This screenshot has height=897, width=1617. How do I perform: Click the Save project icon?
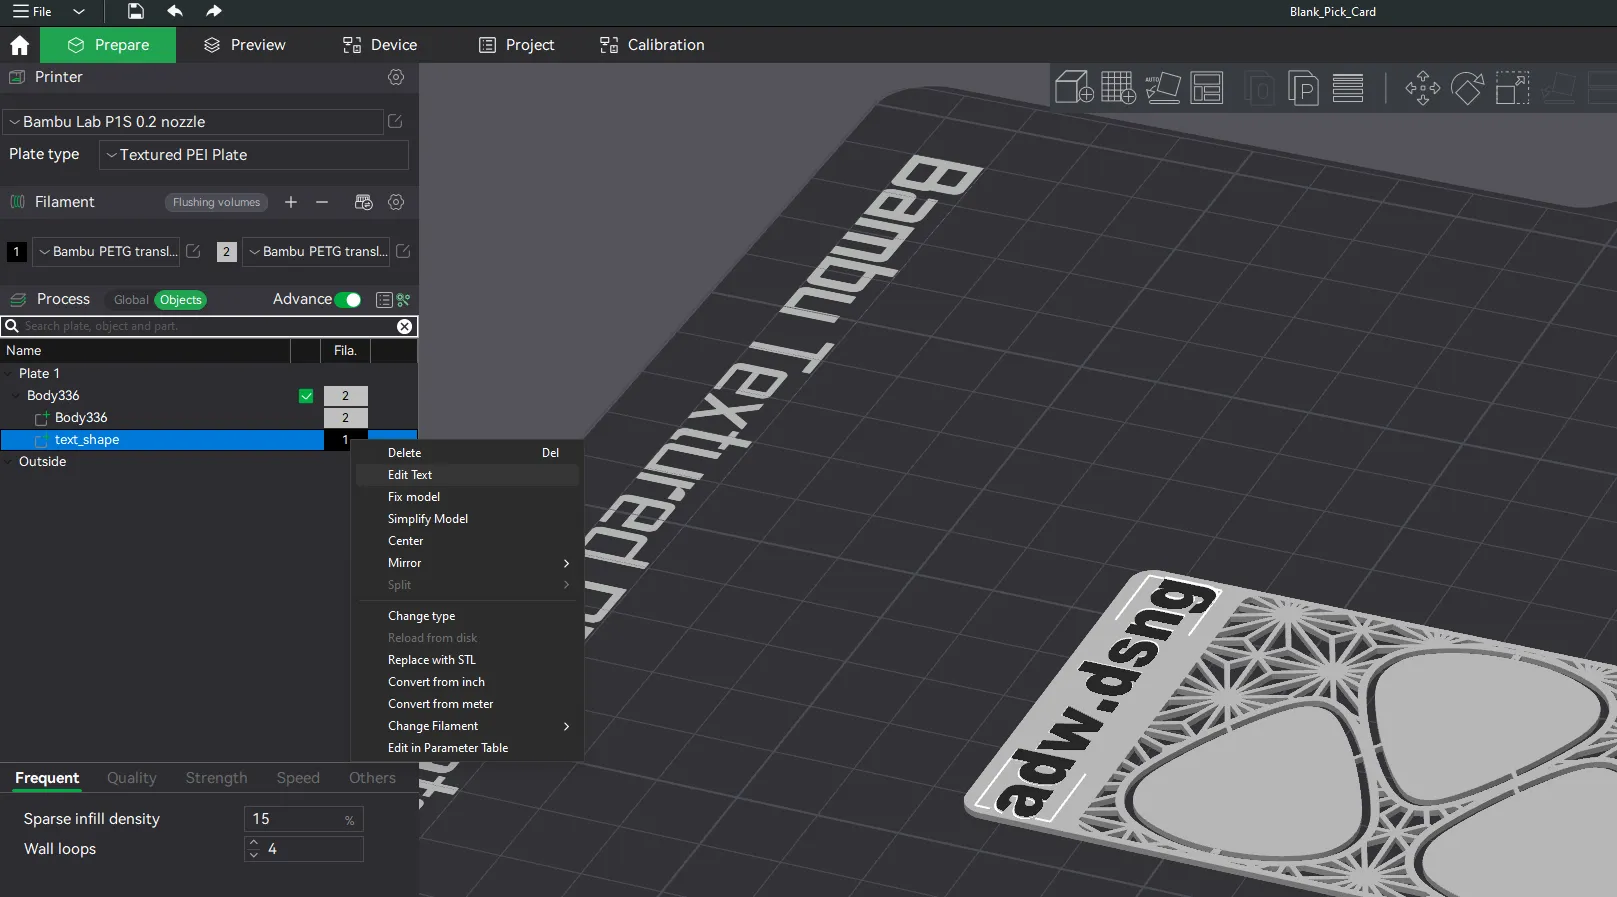(136, 11)
